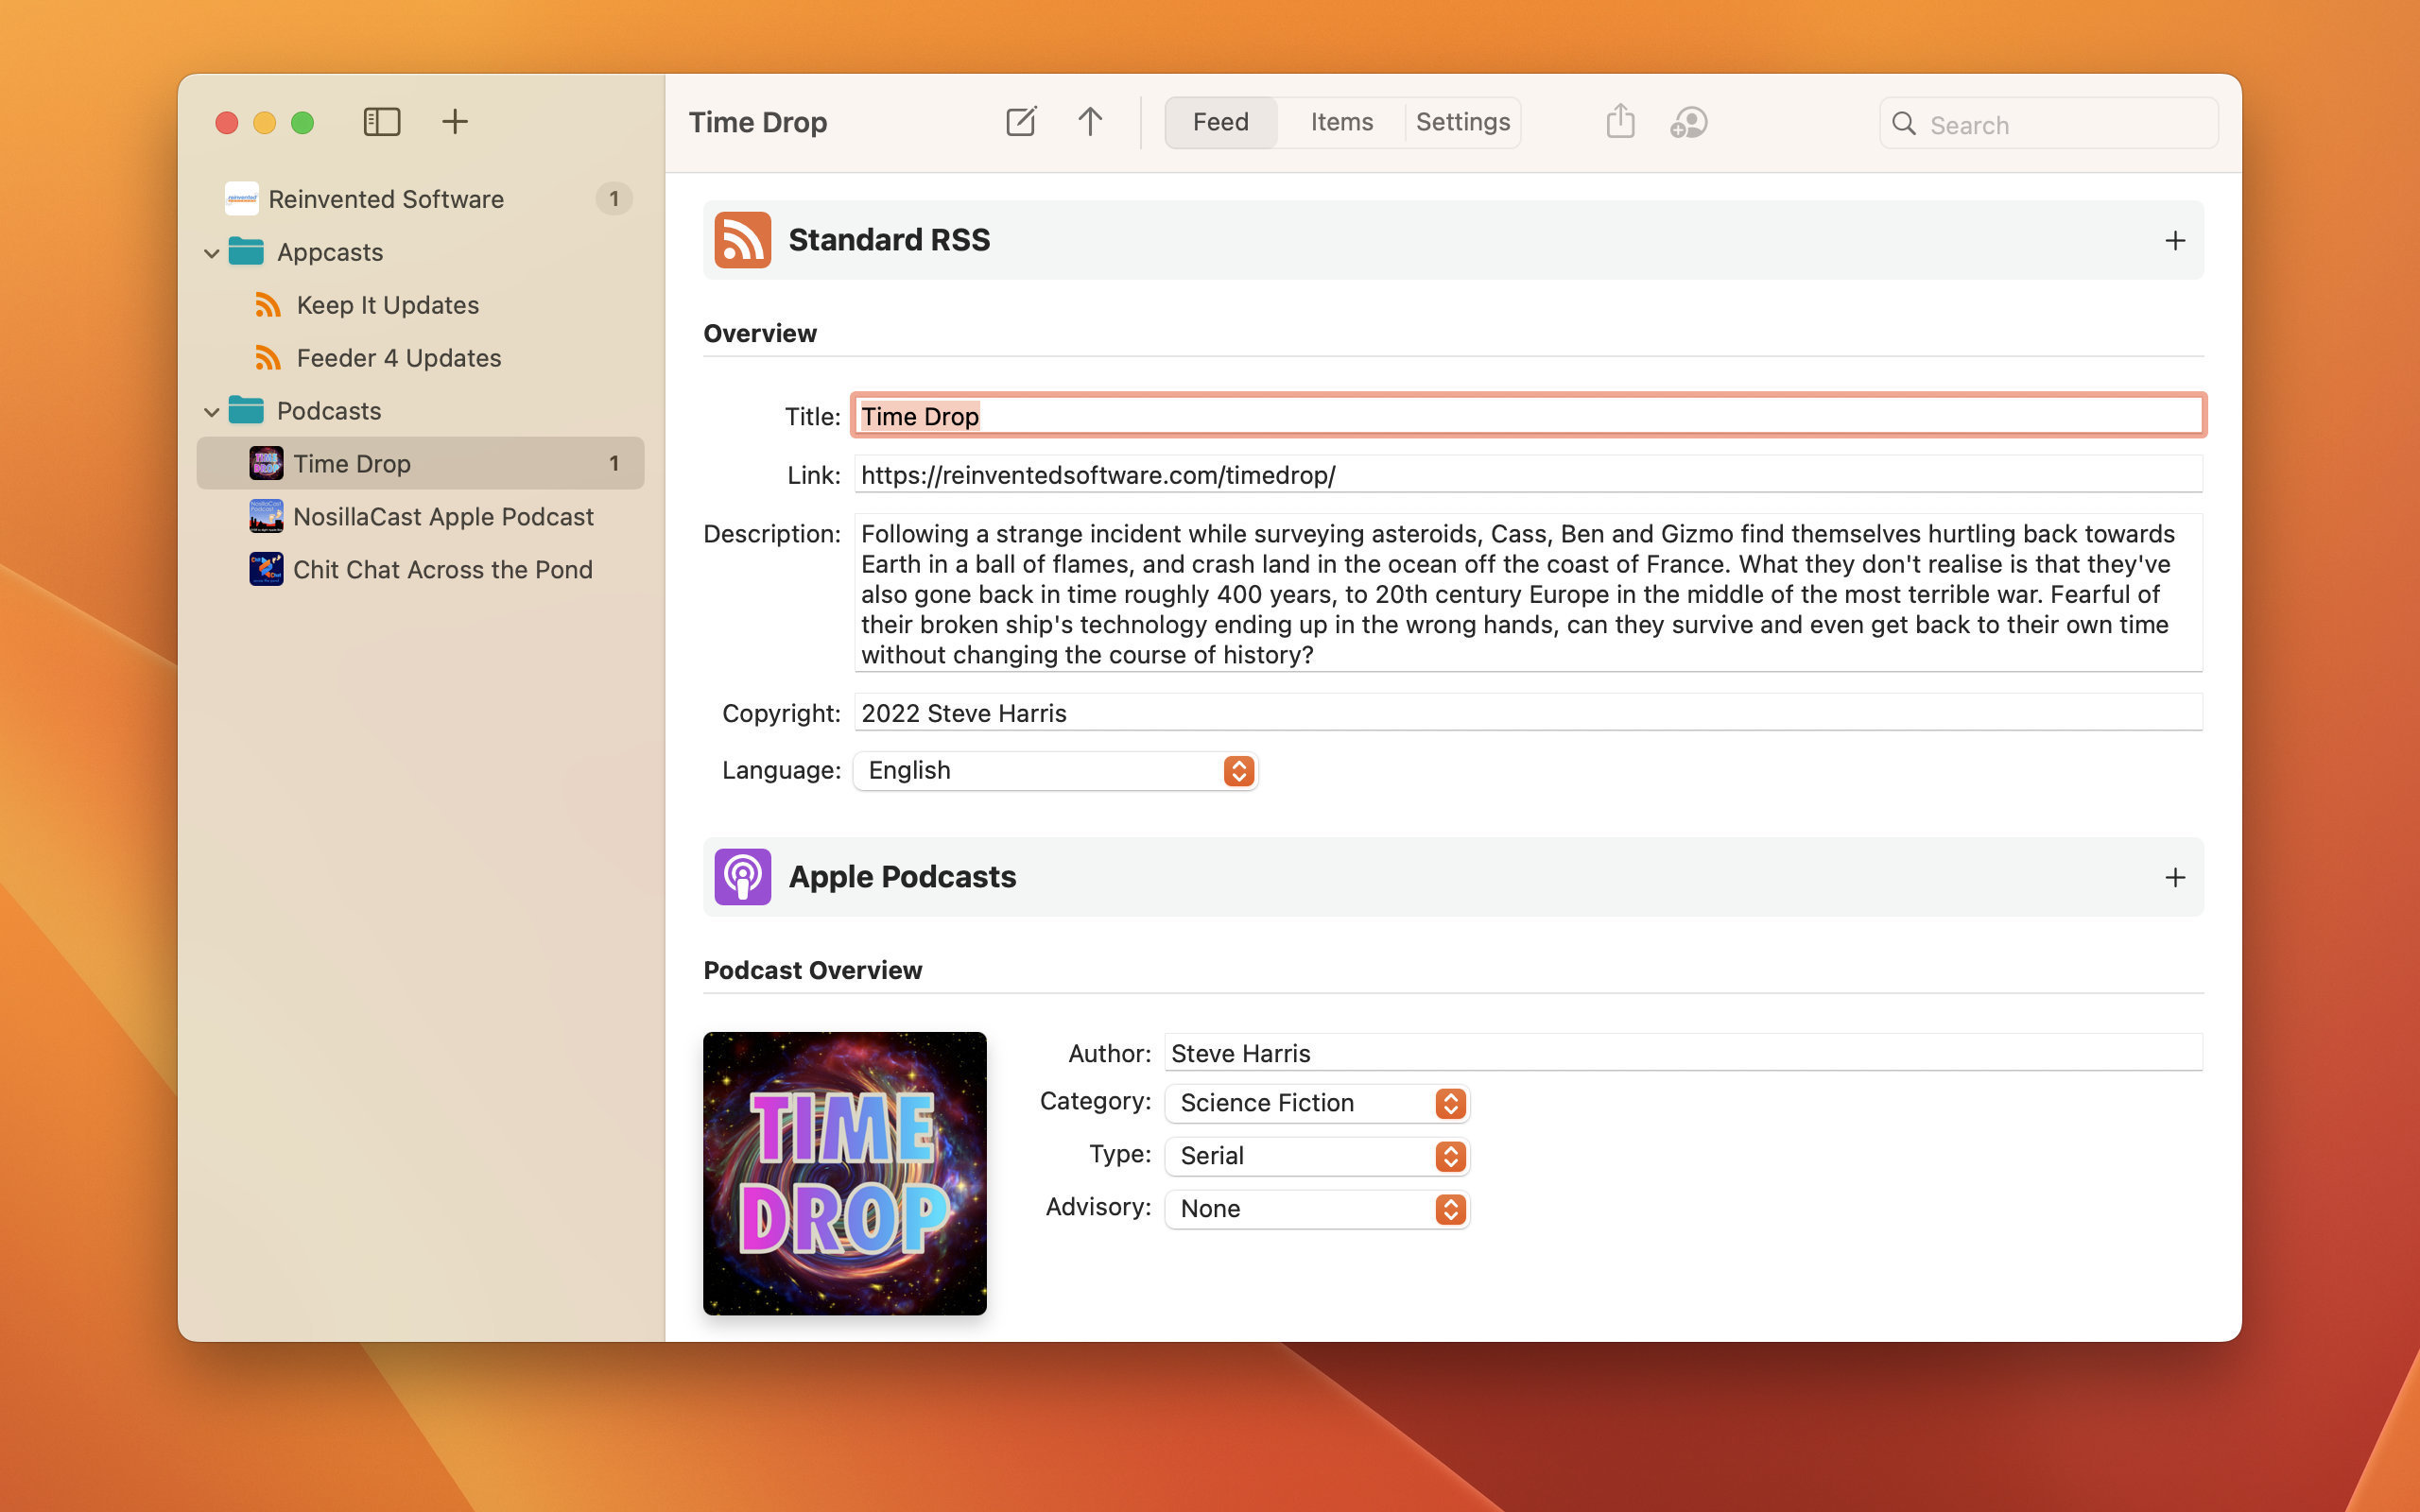Switch to the Items tab
The width and height of the screenshot is (2420, 1512).
coord(1341,122)
